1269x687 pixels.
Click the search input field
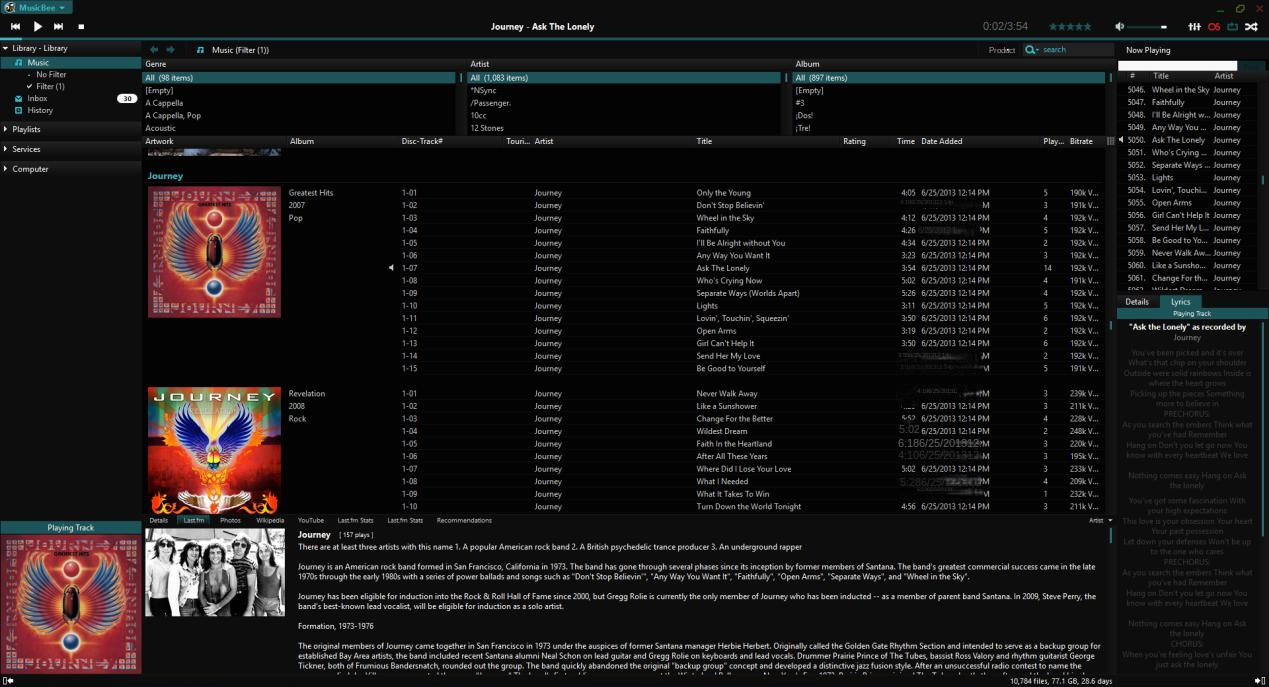coord(1075,49)
